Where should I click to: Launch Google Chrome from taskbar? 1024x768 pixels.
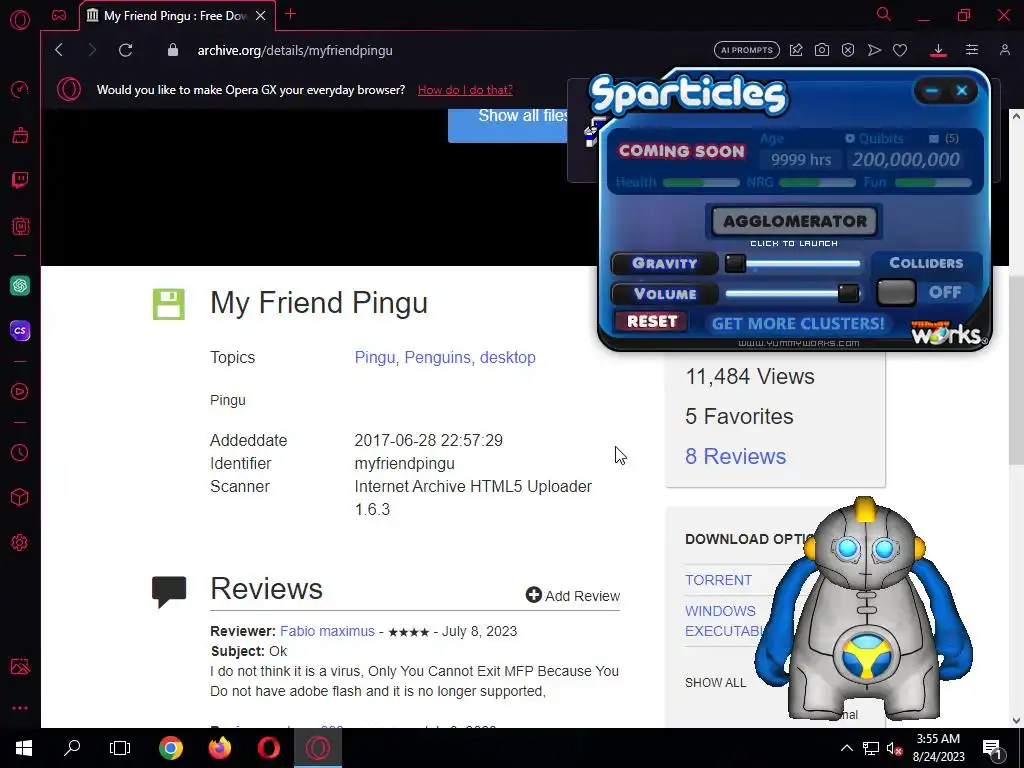170,748
